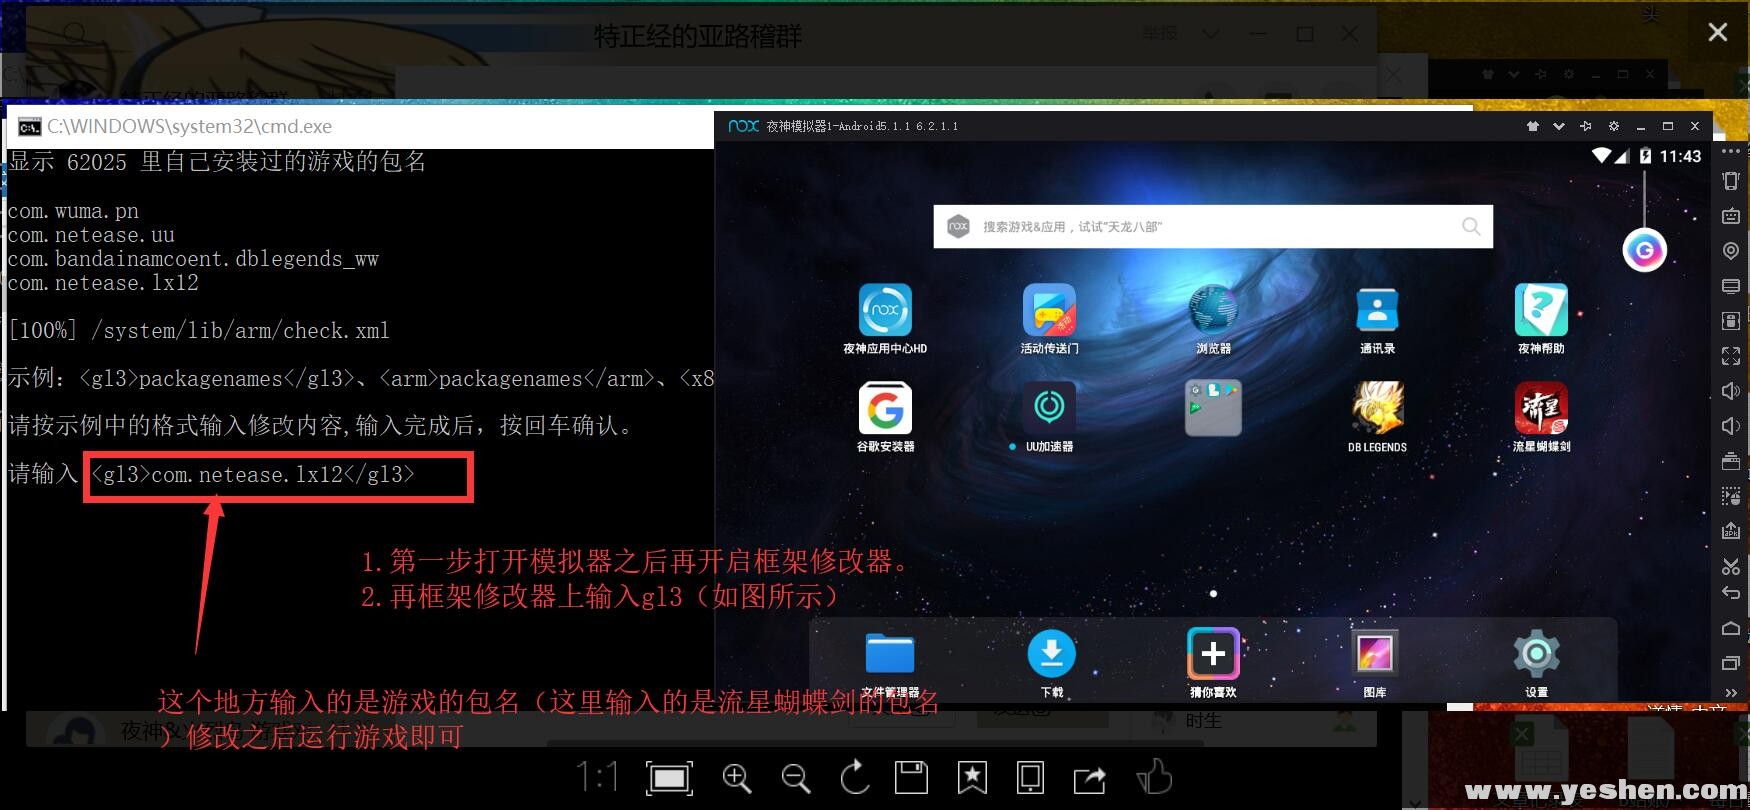Screen dimensions: 1750x810
Task: Click Nox volume up sidebar icon
Action: tap(1731, 391)
